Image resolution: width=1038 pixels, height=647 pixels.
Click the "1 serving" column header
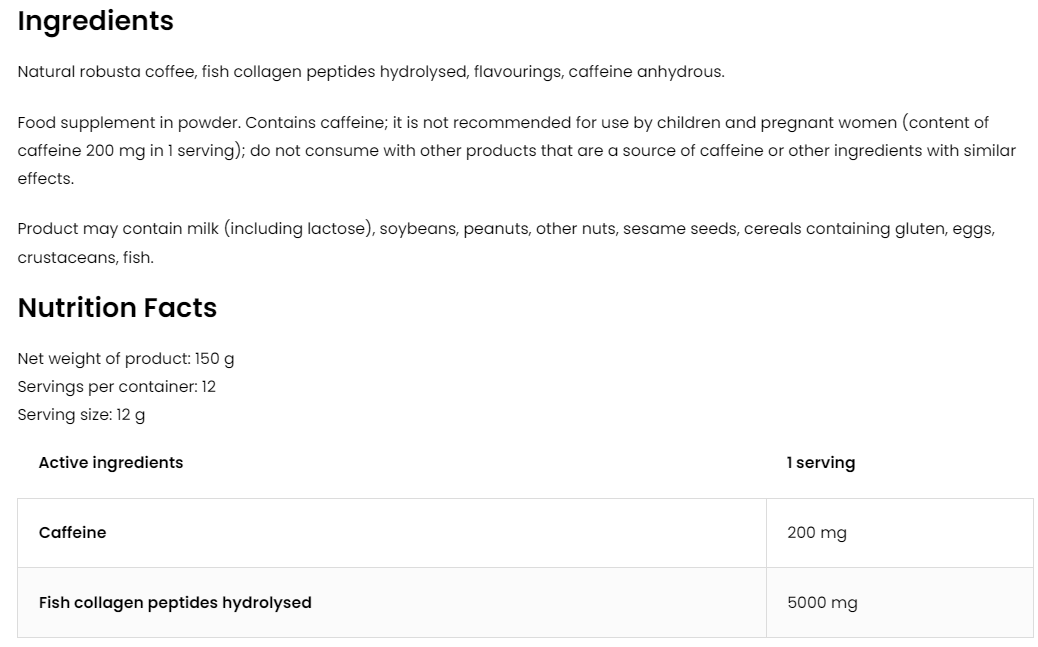[821, 462]
